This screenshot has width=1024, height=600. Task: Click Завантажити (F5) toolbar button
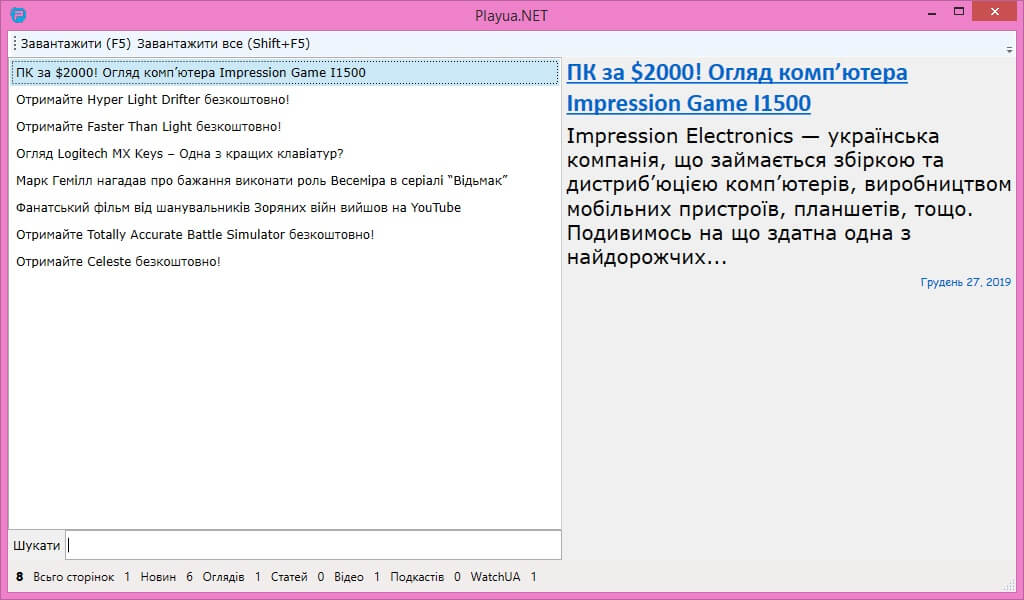[x=76, y=44]
